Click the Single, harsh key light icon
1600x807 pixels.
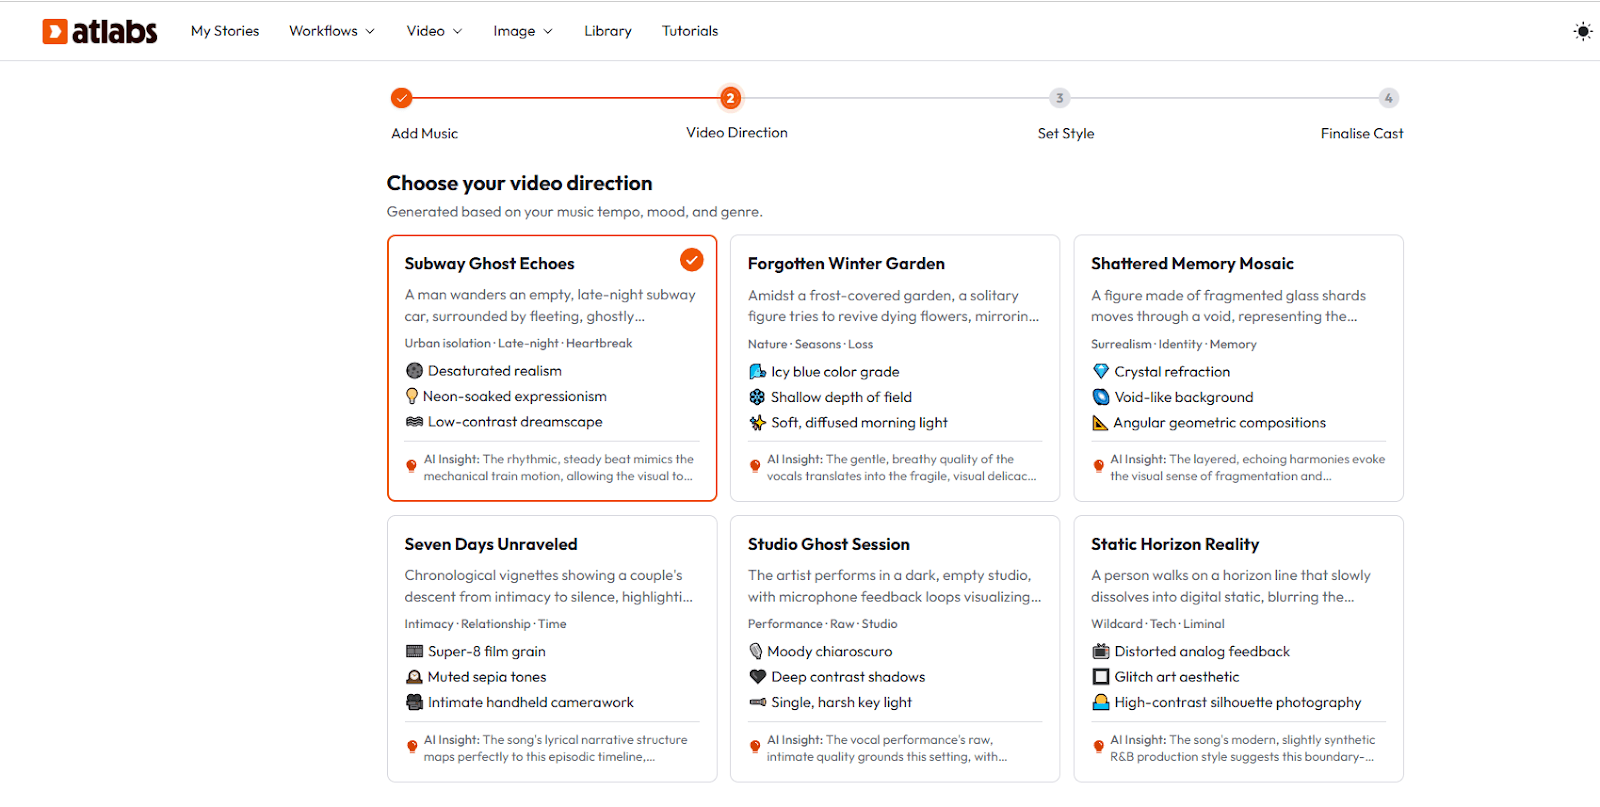[x=757, y=702]
